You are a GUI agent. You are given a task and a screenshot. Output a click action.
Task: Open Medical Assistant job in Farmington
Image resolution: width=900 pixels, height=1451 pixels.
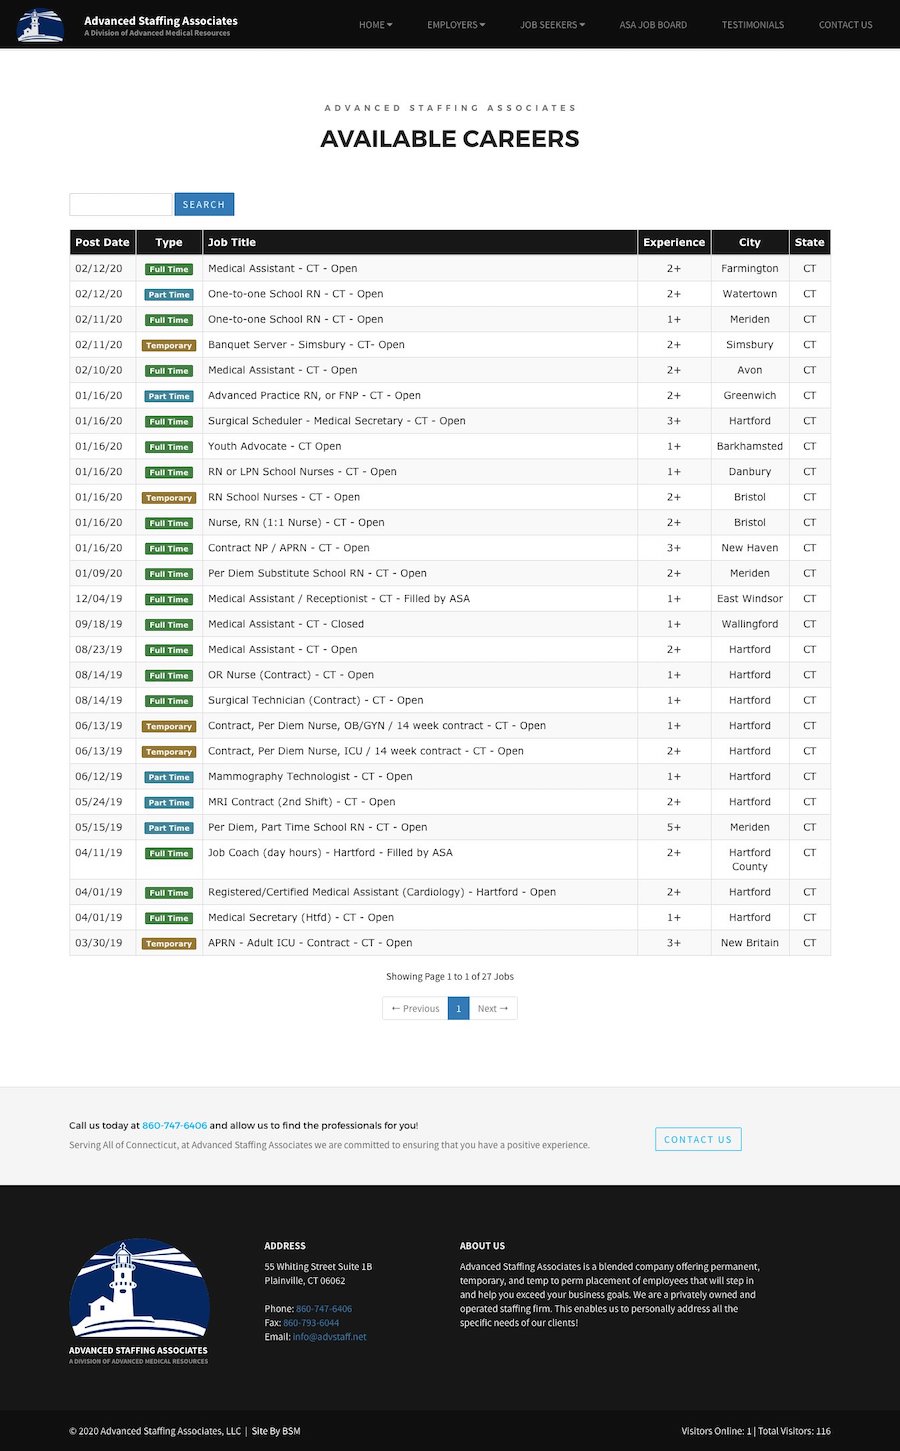tap(283, 269)
